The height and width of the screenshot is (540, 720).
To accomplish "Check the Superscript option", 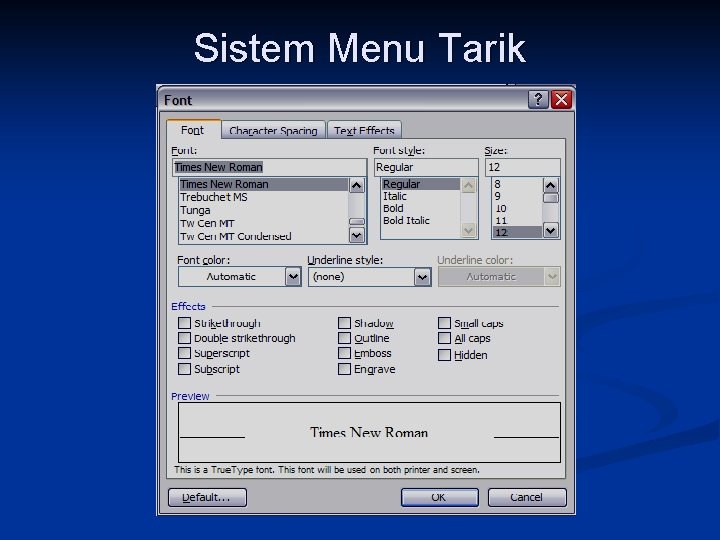I will 185,353.
